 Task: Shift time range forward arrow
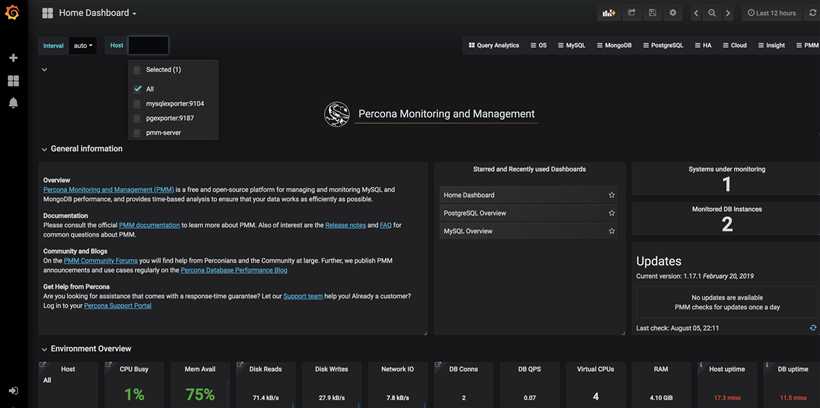pos(727,13)
